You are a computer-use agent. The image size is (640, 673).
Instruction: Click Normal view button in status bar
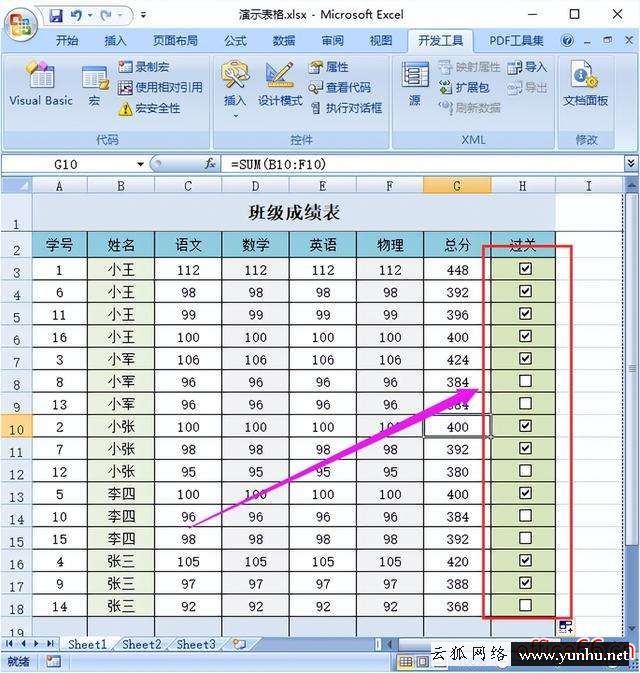coord(406,661)
